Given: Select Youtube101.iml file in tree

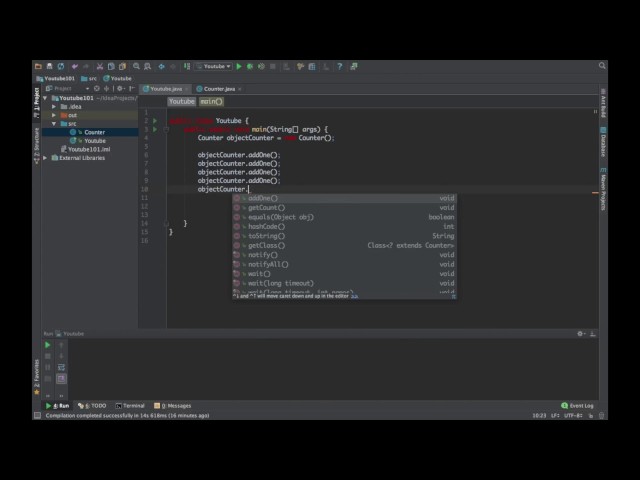Looking at the screenshot, I should click(x=90, y=149).
